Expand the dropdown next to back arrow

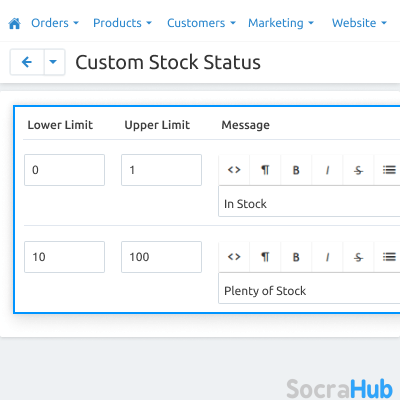(53, 62)
